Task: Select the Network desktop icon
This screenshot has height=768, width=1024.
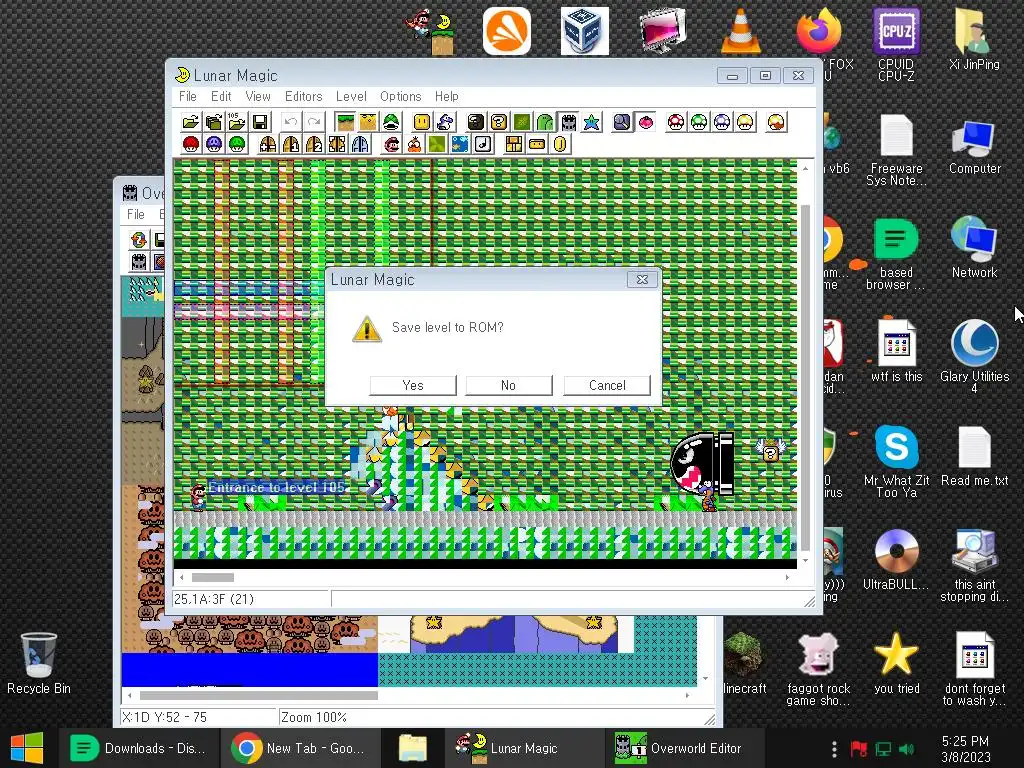Action: 974,247
